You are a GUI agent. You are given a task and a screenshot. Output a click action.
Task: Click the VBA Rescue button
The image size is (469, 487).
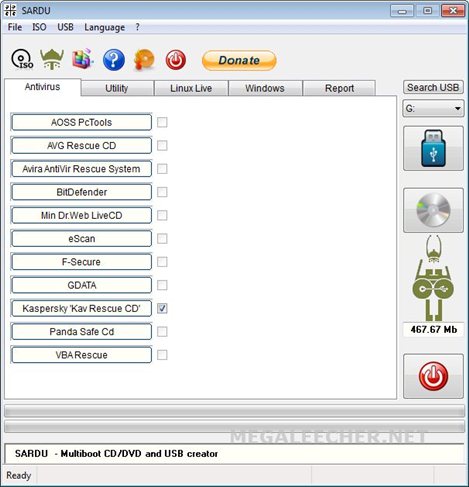[x=81, y=355]
